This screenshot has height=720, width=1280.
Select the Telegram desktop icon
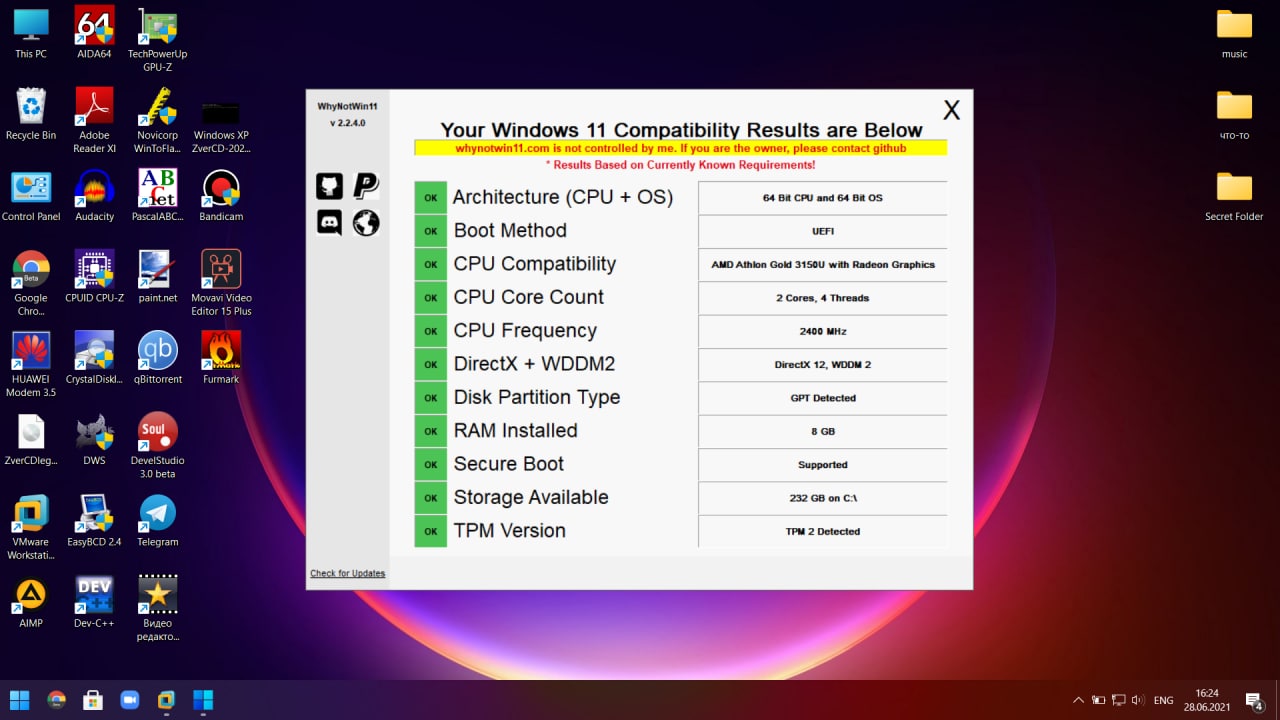coord(157,520)
